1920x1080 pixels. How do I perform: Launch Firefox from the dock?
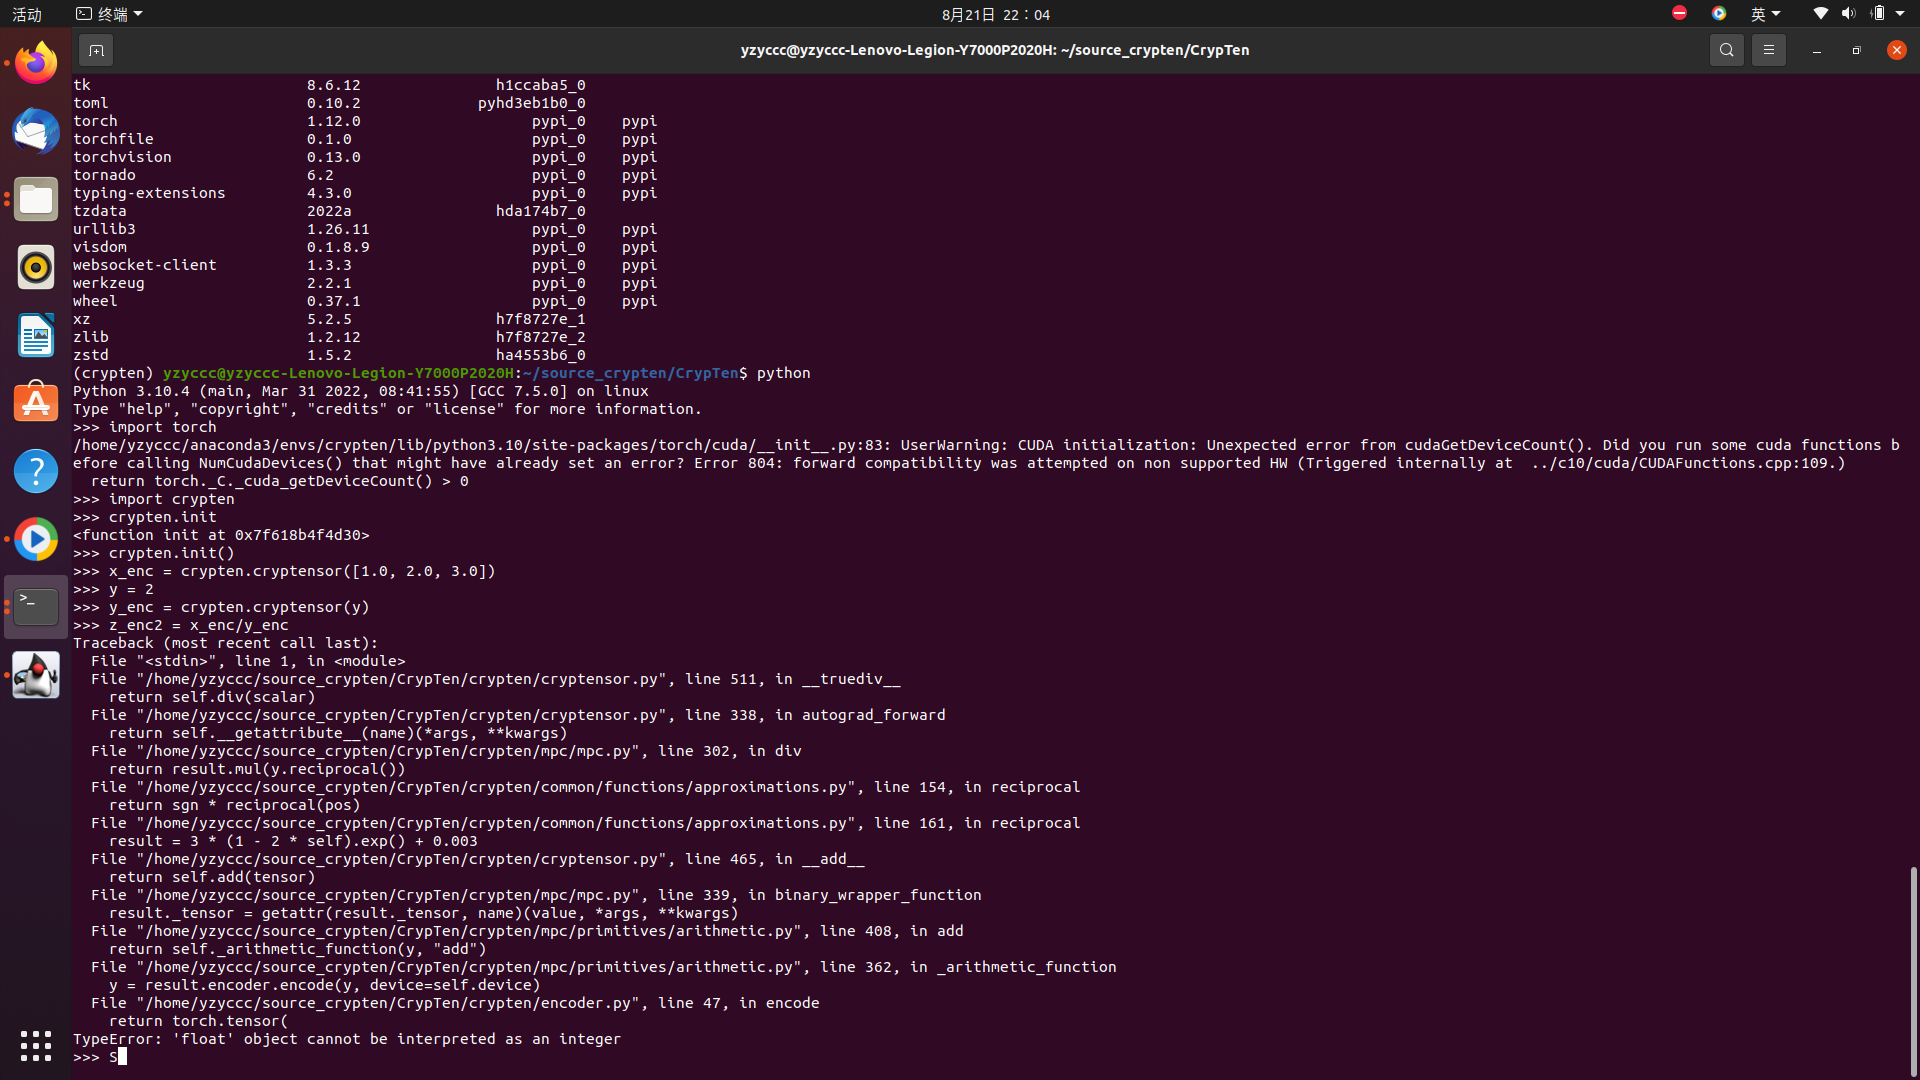[x=36, y=63]
